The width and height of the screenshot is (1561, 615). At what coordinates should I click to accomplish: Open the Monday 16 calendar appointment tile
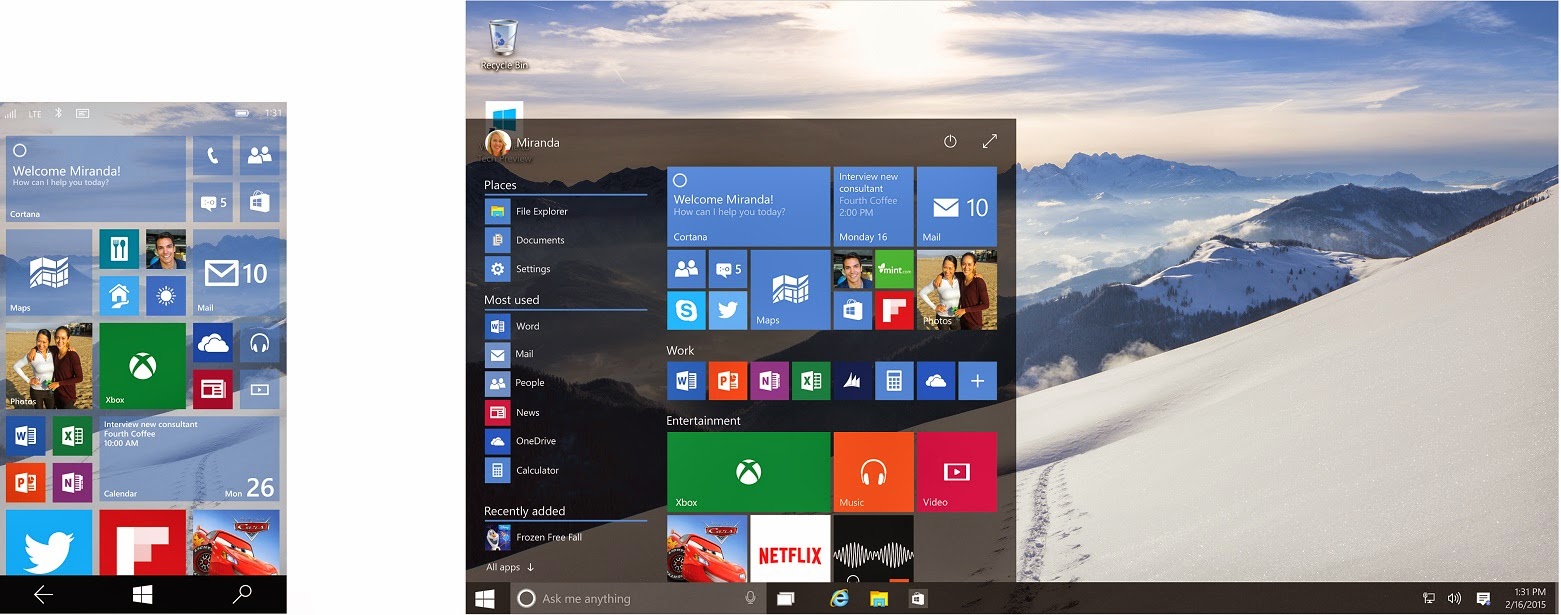tap(873, 206)
